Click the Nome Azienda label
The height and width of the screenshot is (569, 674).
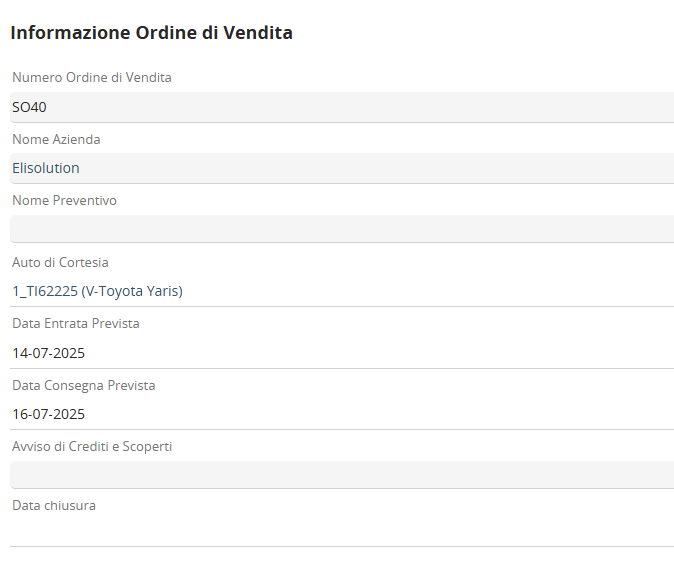click(x=56, y=139)
